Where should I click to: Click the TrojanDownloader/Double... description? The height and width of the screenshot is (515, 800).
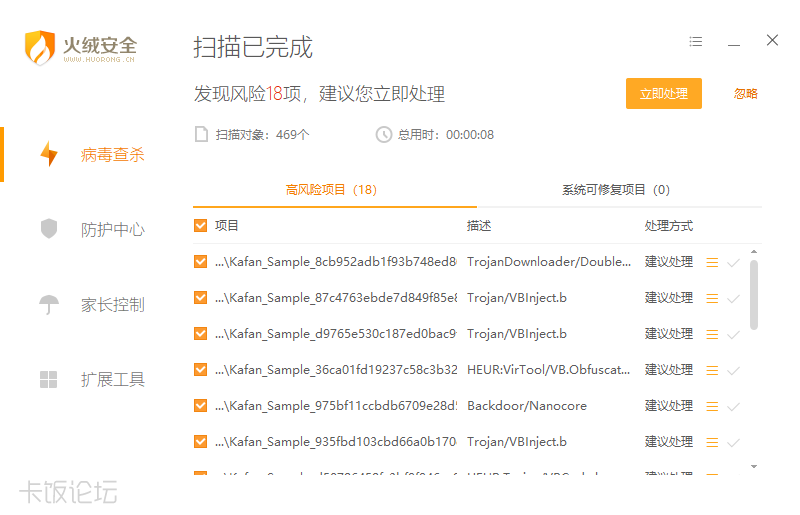click(x=549, y=262)
